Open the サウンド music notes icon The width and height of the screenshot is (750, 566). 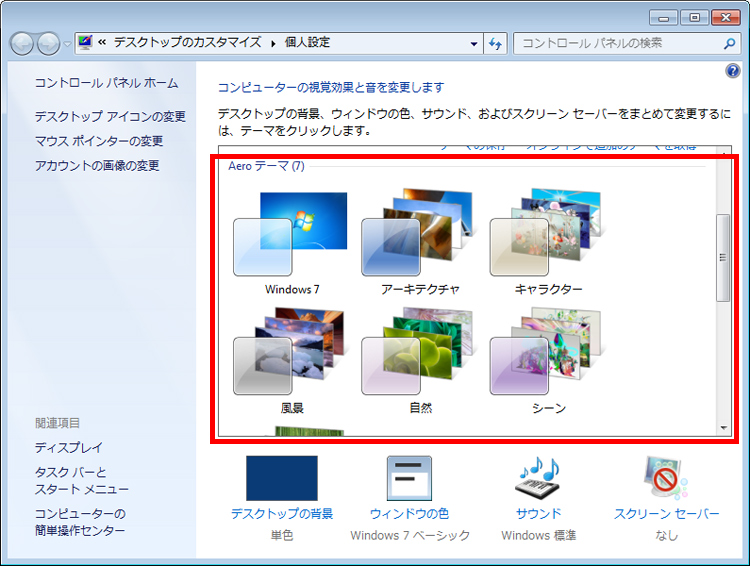click(x=539, y=478)
